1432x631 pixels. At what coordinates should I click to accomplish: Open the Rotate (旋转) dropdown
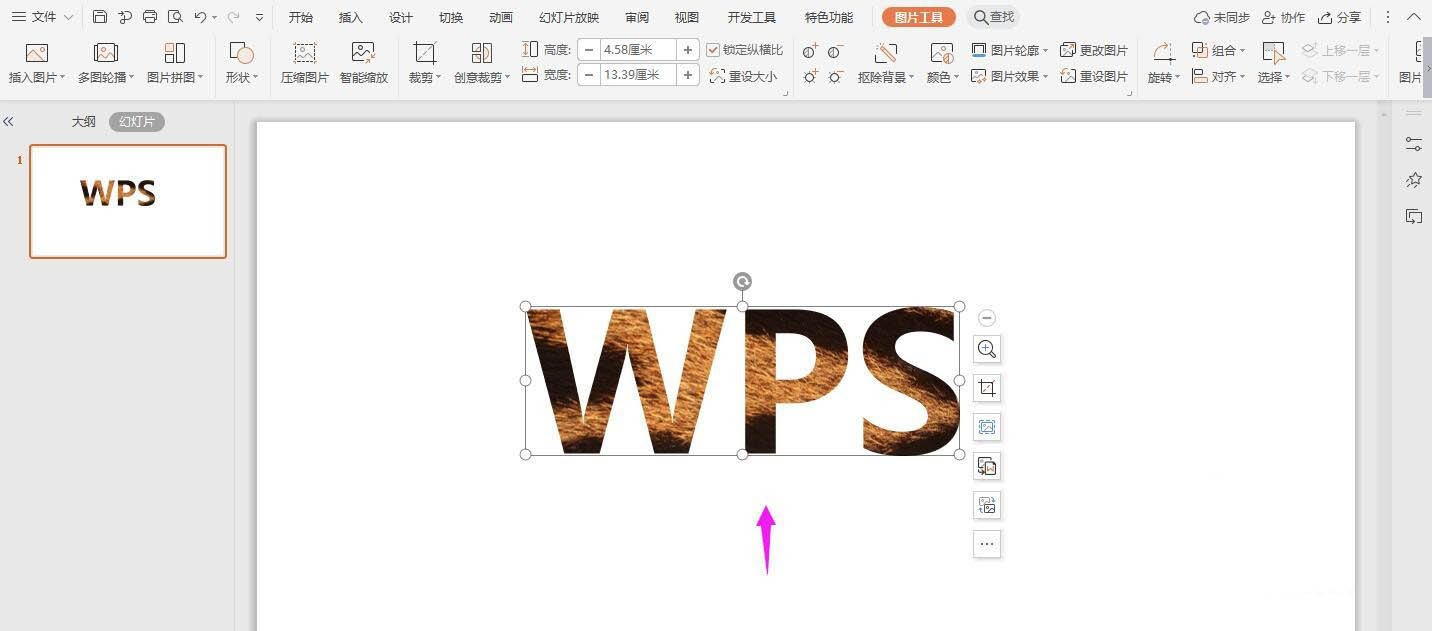pyautogui.click(x=1163, y=77)
